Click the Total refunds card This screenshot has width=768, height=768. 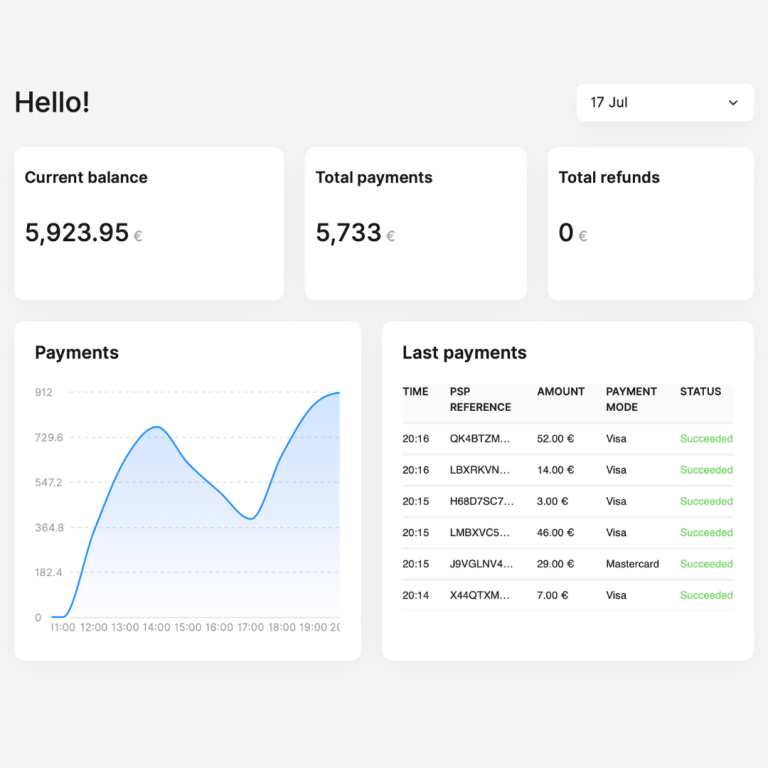[x=650, y=223]
